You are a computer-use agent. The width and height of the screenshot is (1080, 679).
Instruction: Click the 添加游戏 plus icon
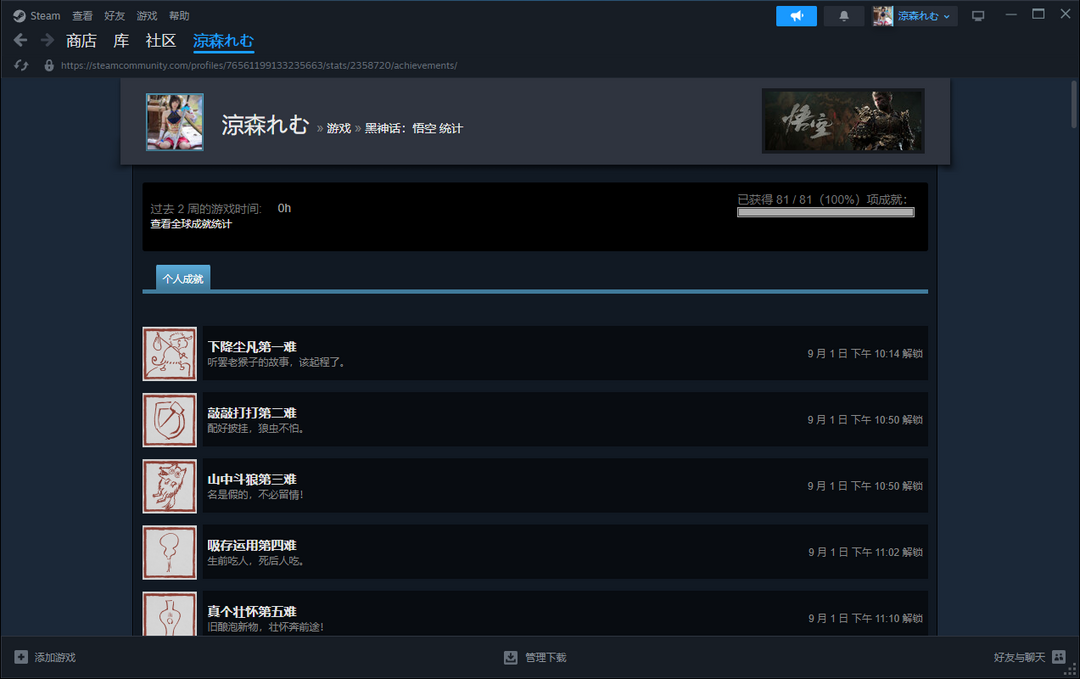coord(21,657)
